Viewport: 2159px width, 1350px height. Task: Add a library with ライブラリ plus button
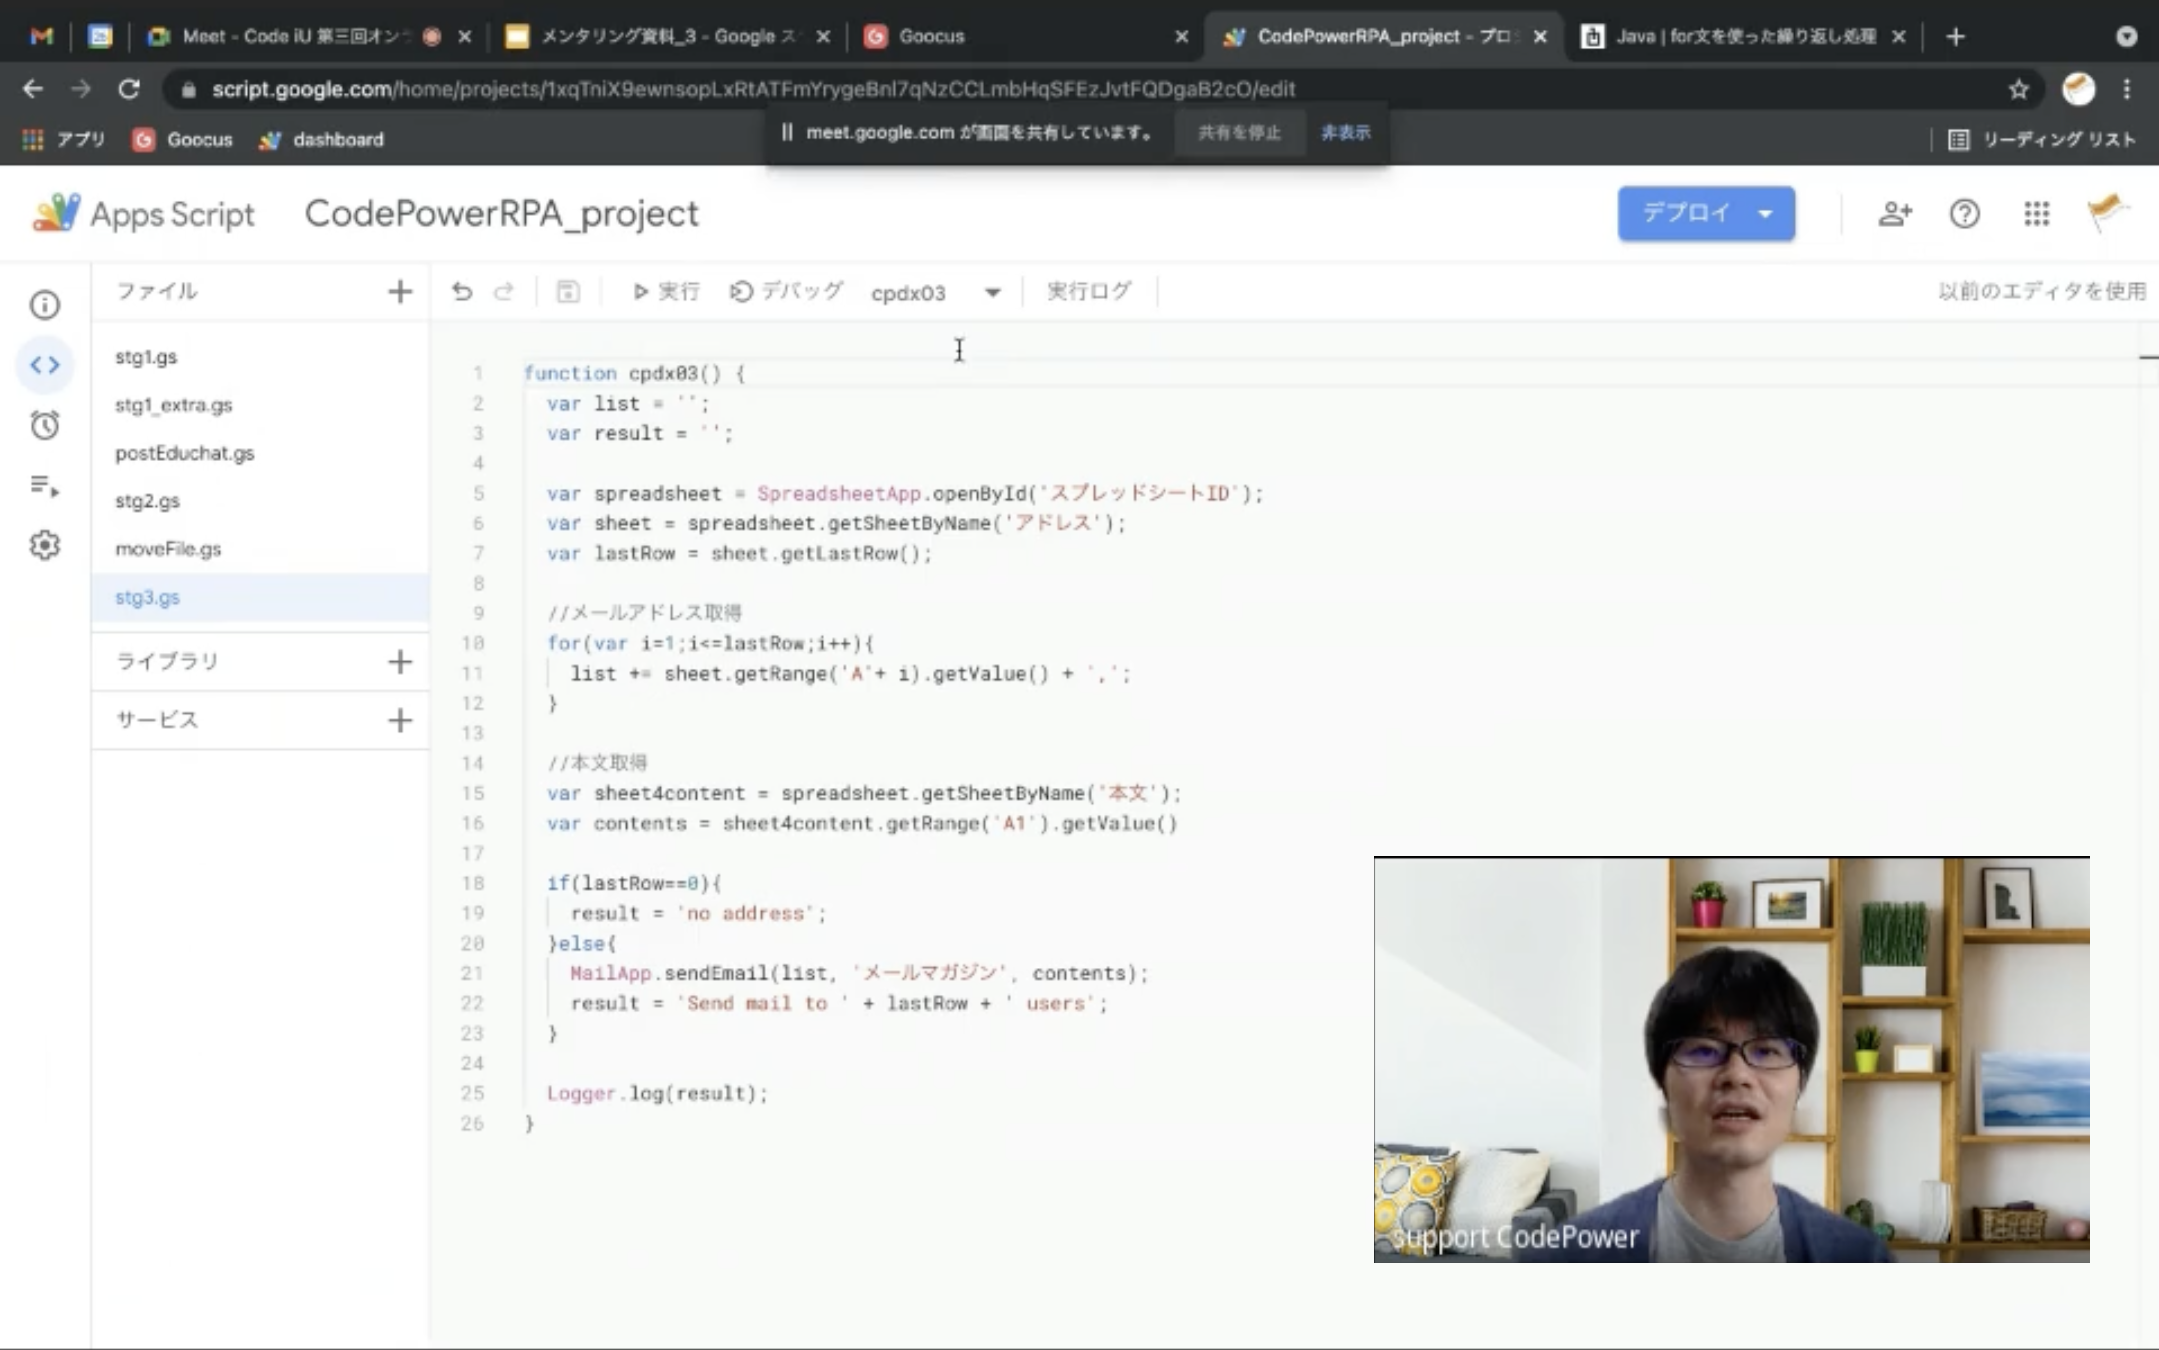pos(399,661)
